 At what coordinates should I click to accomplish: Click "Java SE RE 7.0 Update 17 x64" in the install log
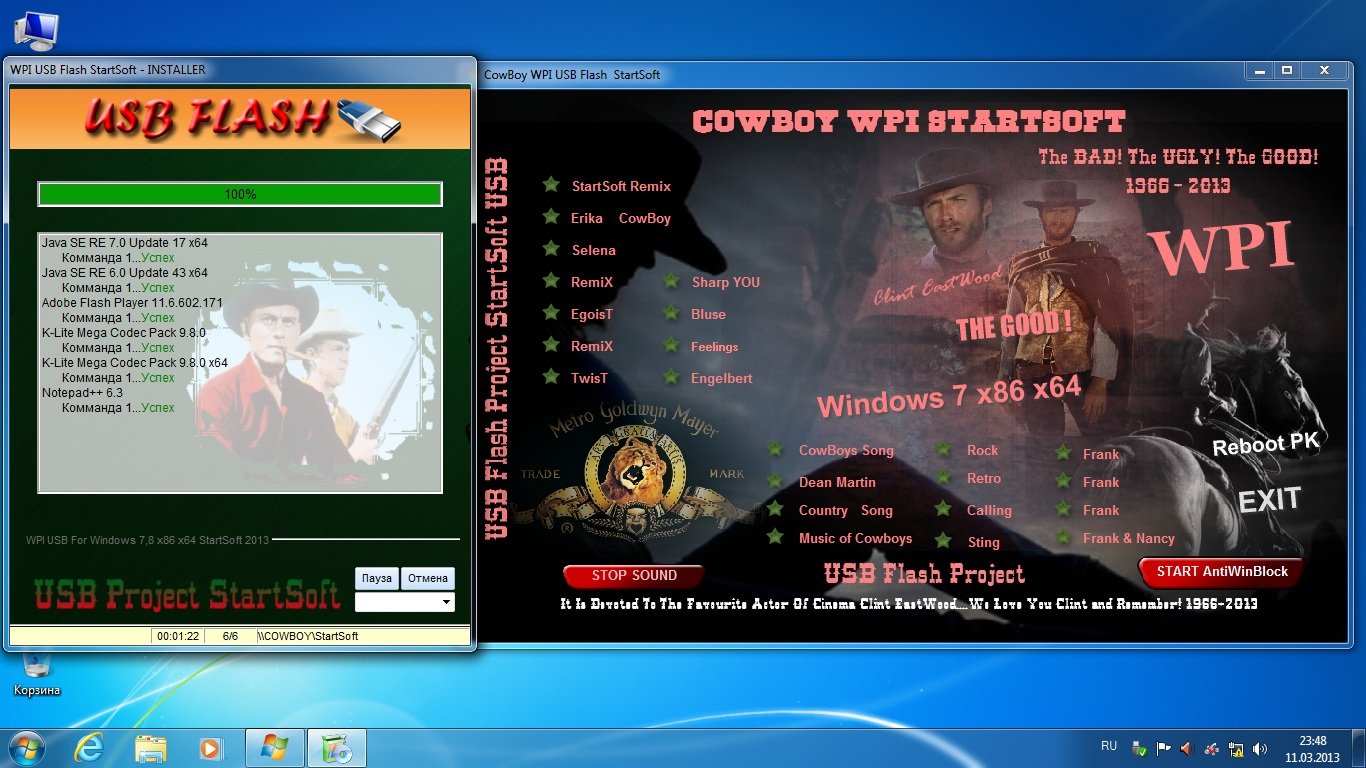click(125, 243)
